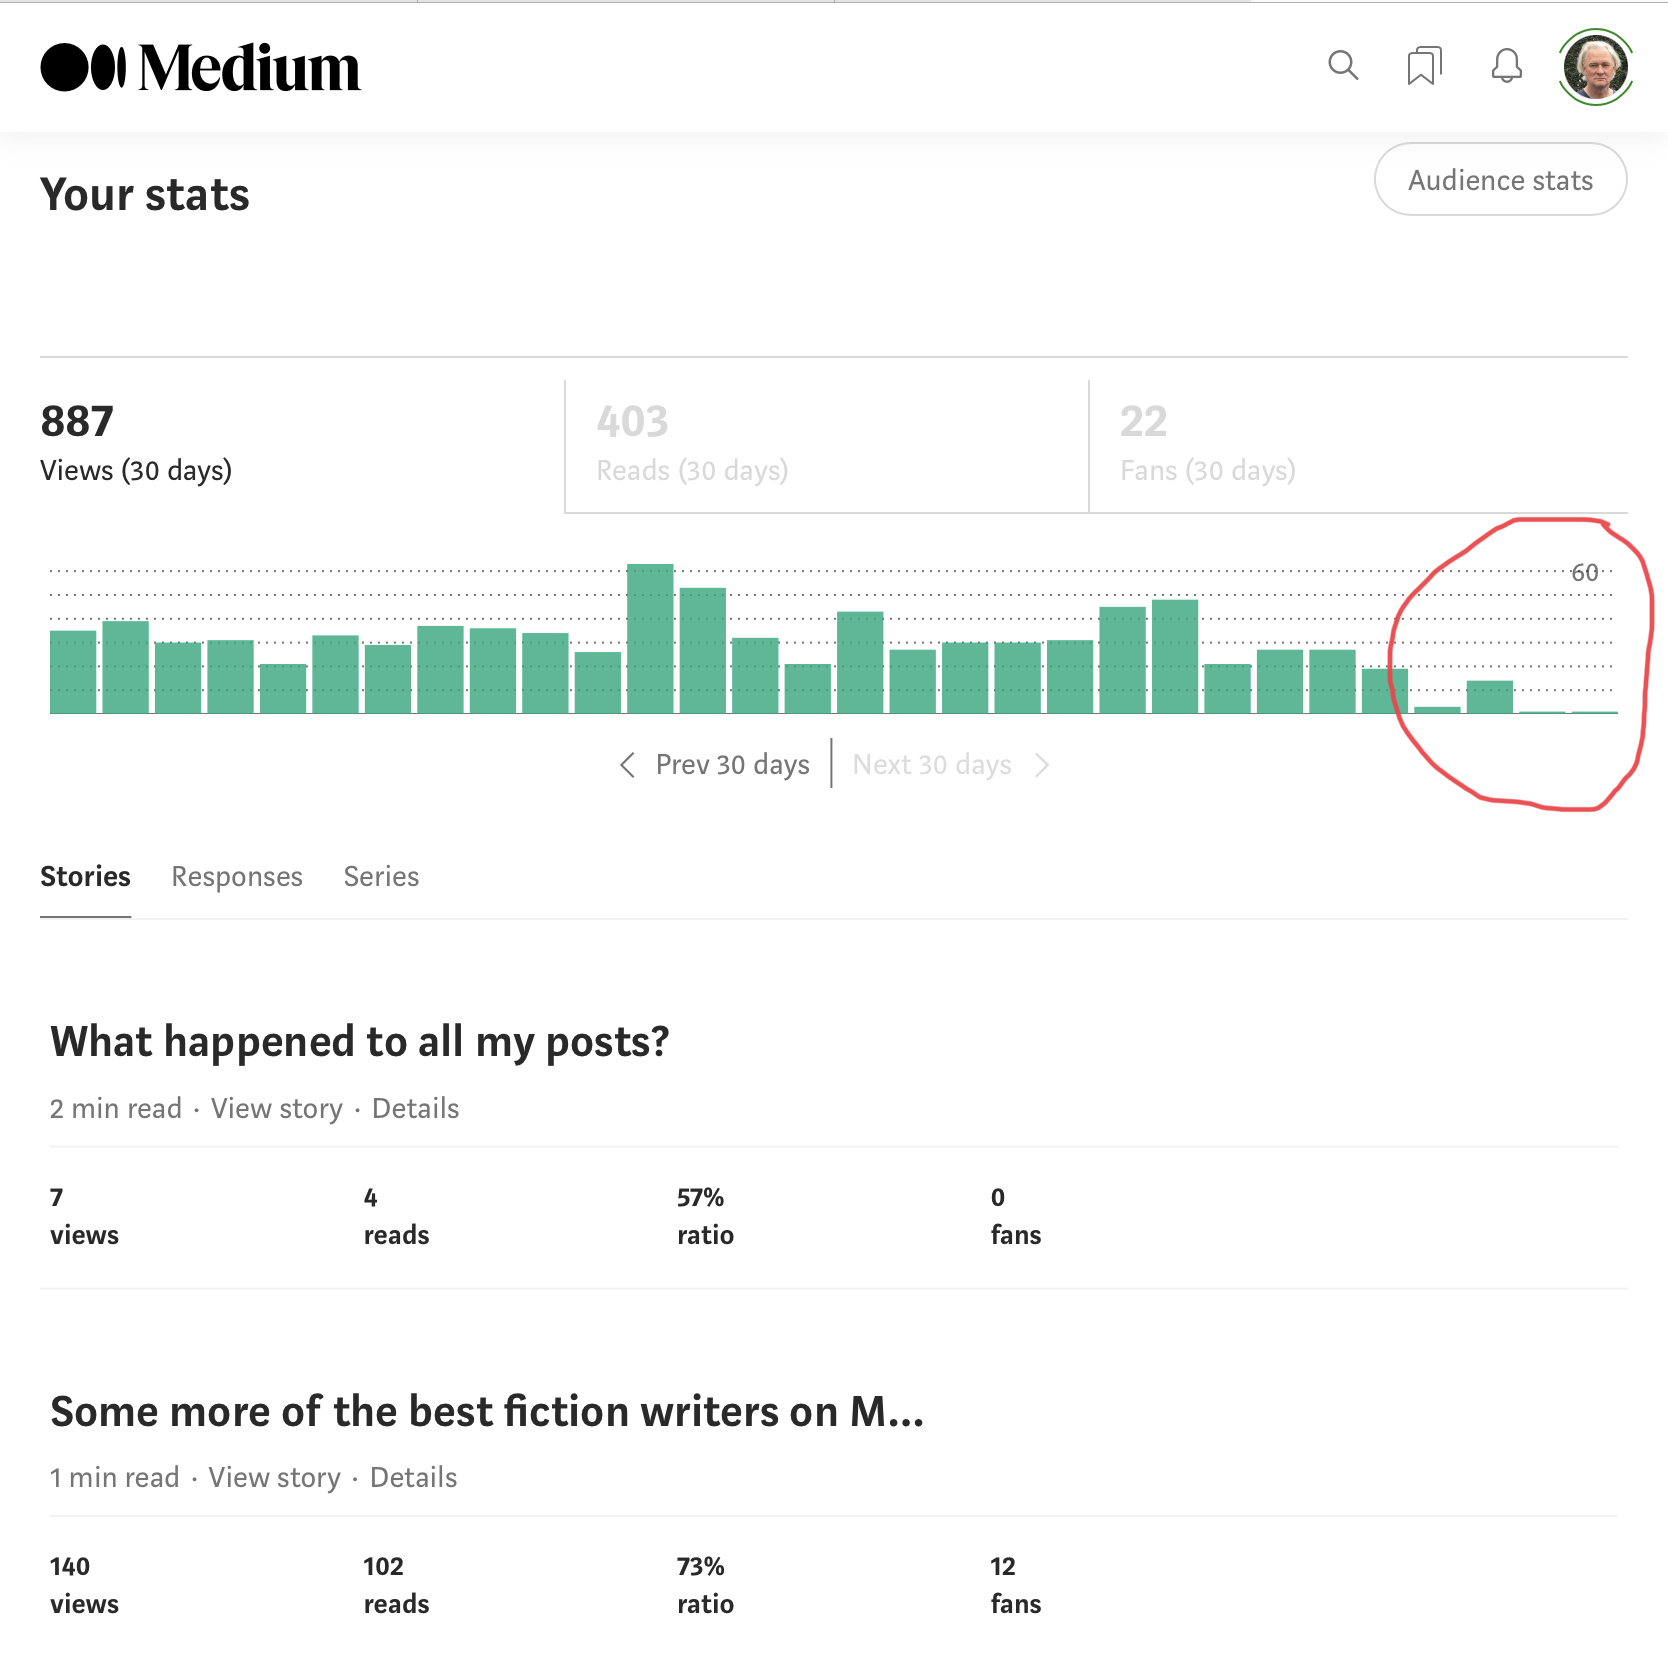This screenshot has width=1668, height=1657.
Task: Click the Next 30 days link
Action: (932, 765)
